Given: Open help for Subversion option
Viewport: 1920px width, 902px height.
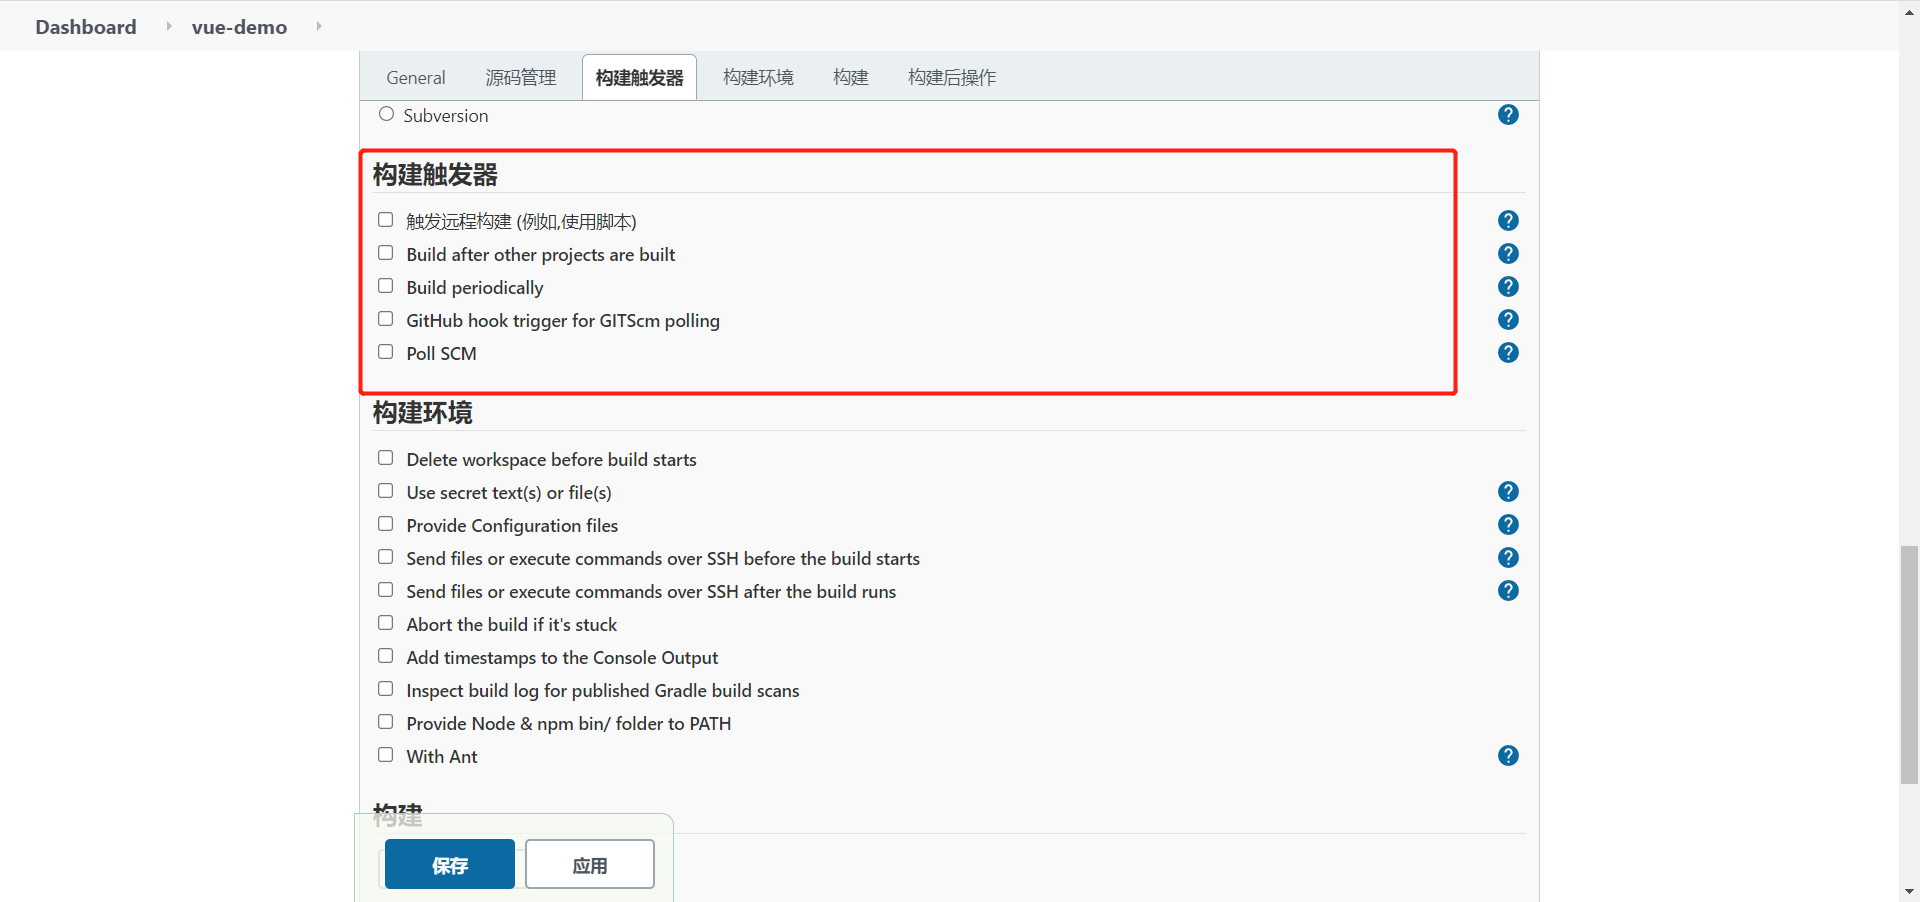Looking at the screenshot, I should tap(1508, 115).
